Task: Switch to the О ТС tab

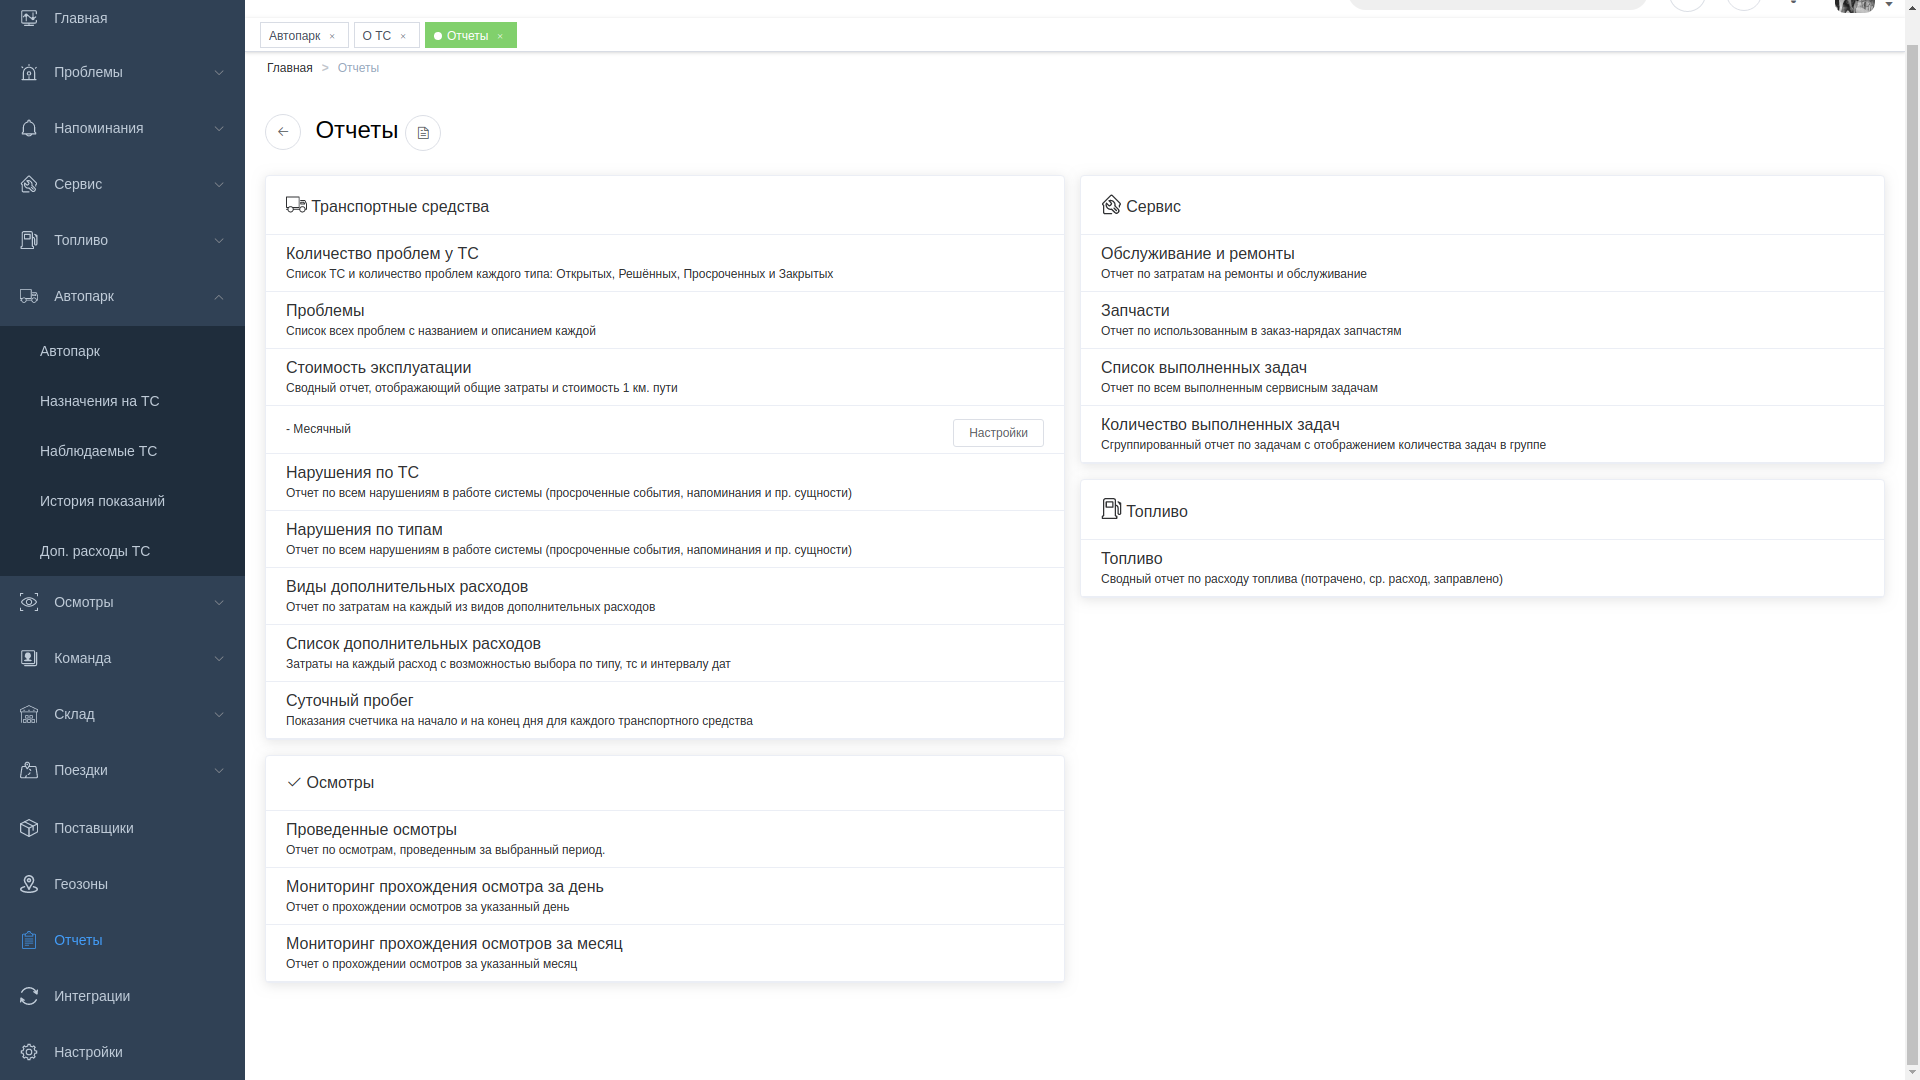Action: [x=377, y=36]
